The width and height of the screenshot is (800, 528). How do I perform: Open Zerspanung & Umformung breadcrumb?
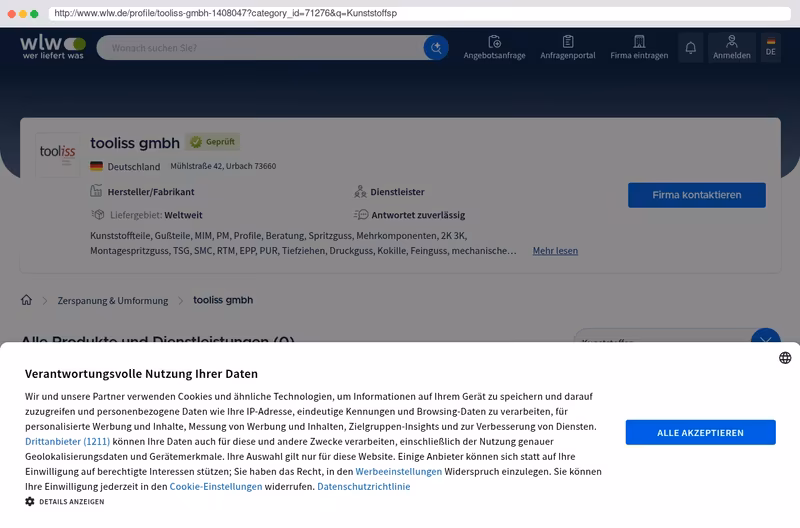click(x=113, y=300)
